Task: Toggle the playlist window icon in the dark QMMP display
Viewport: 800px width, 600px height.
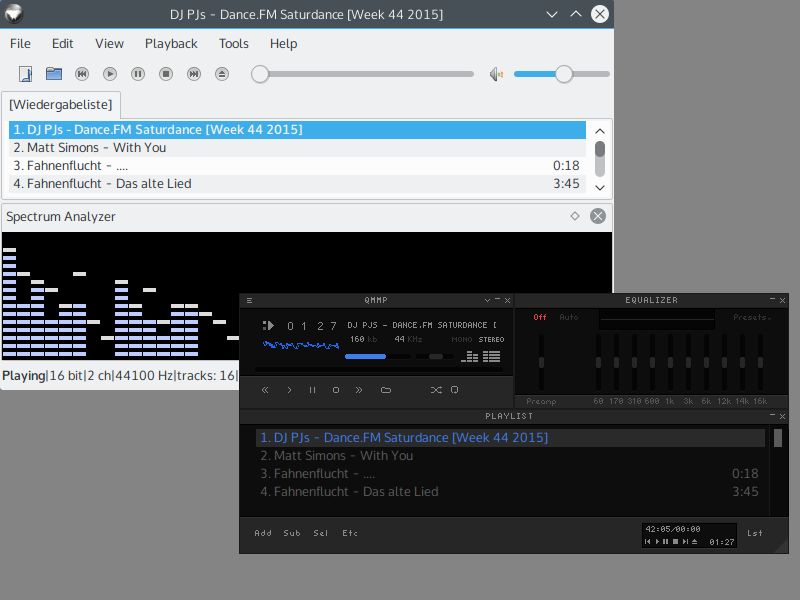Action: pyautogui.click(x=491, y=356)
